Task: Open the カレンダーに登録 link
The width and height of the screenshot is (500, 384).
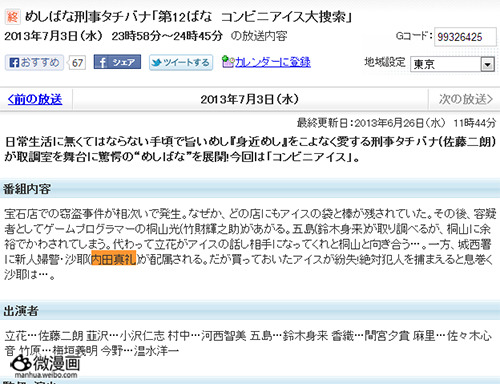Action: tap(273, 62)
